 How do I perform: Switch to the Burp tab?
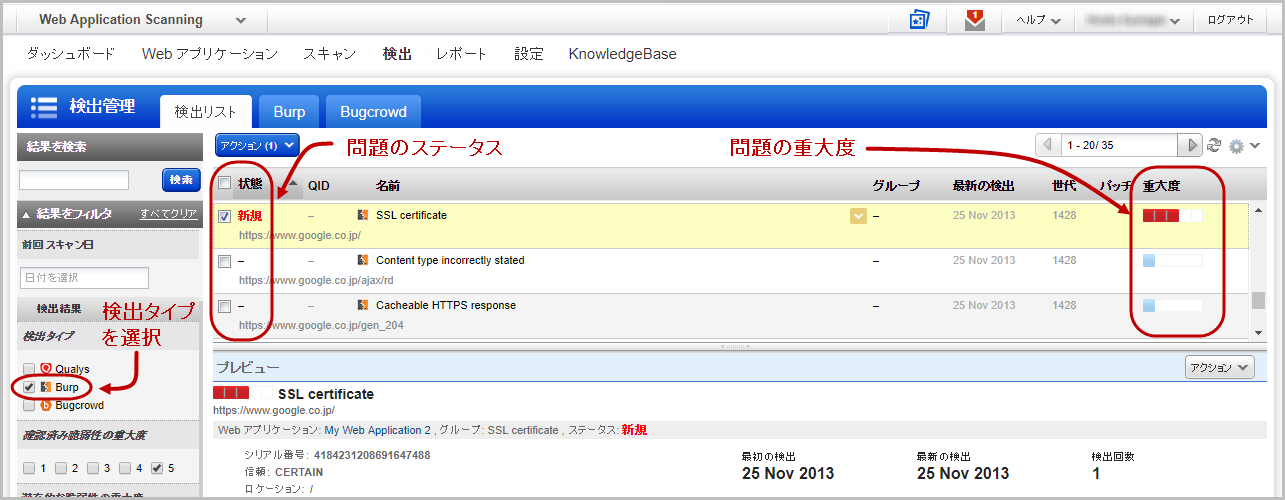(289, 112)
